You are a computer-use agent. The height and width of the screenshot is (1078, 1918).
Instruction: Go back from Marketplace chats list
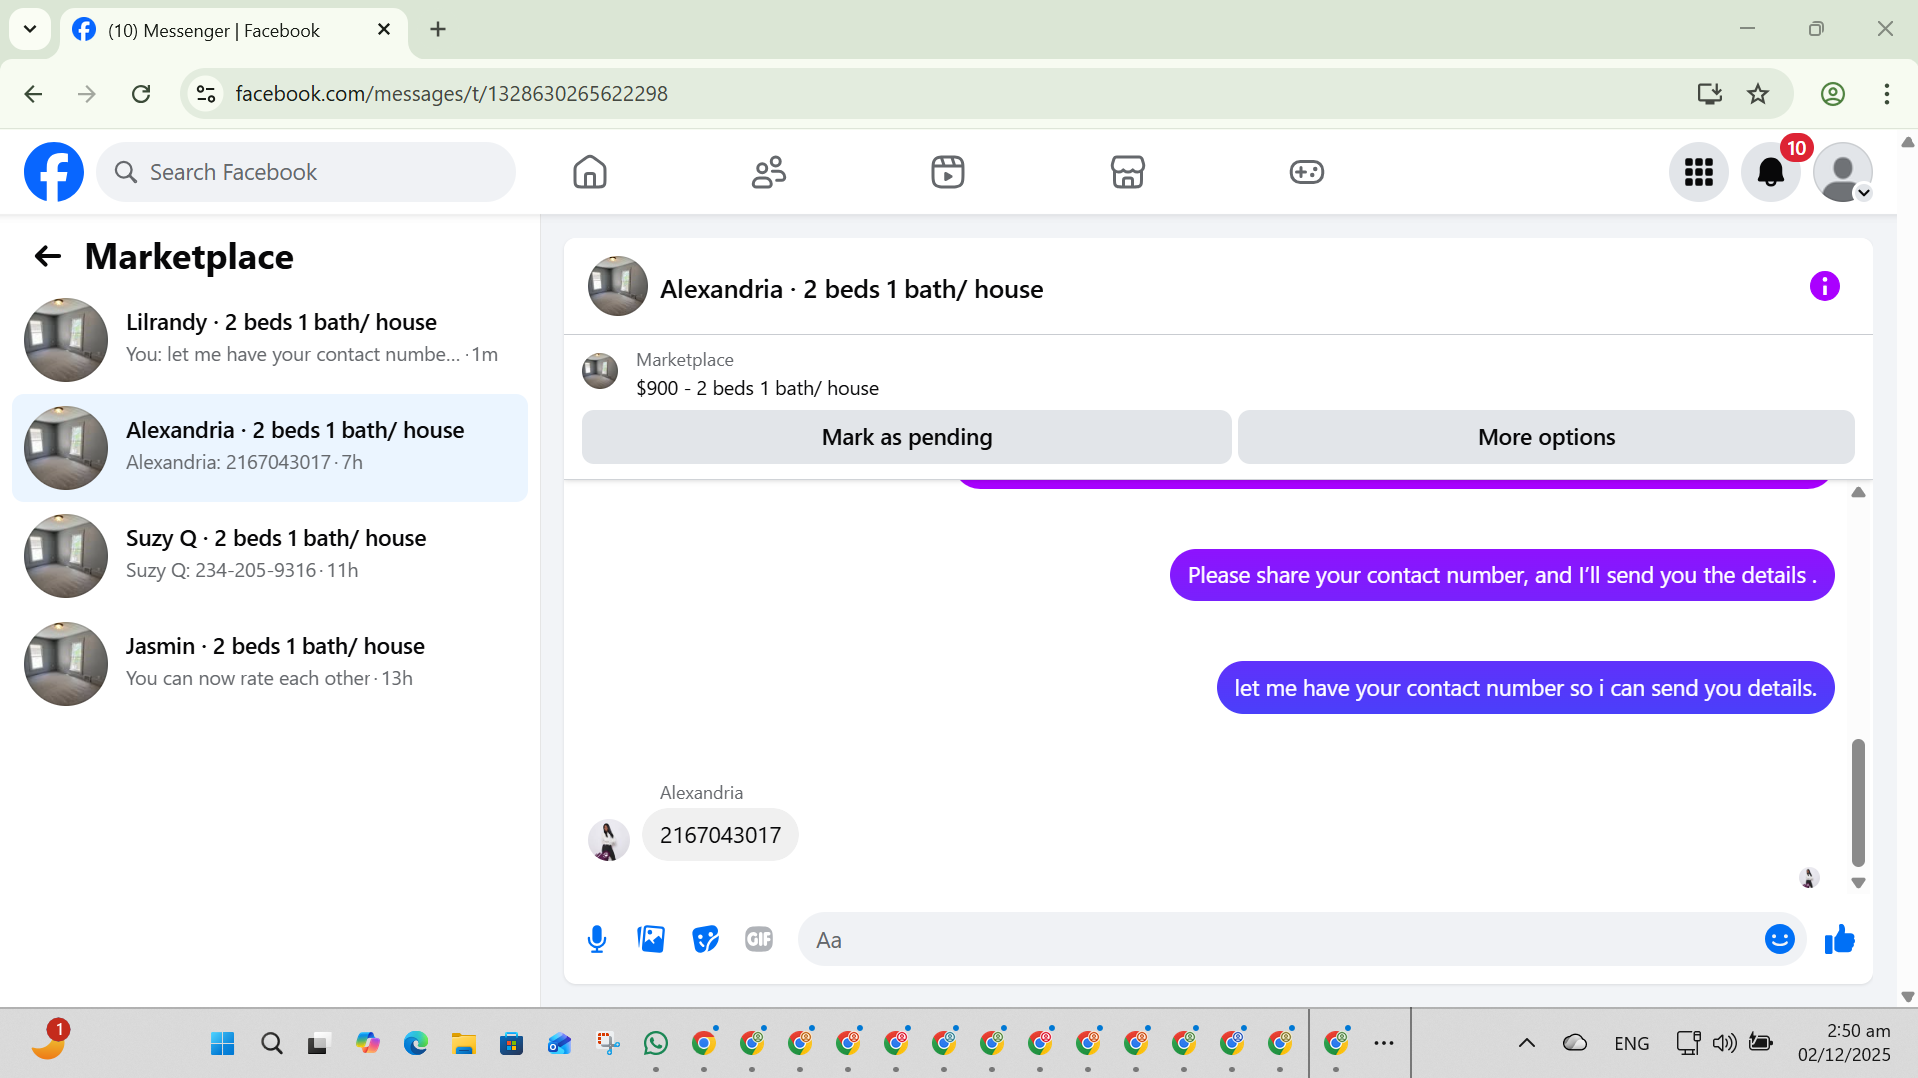click(x=48, y=257)
